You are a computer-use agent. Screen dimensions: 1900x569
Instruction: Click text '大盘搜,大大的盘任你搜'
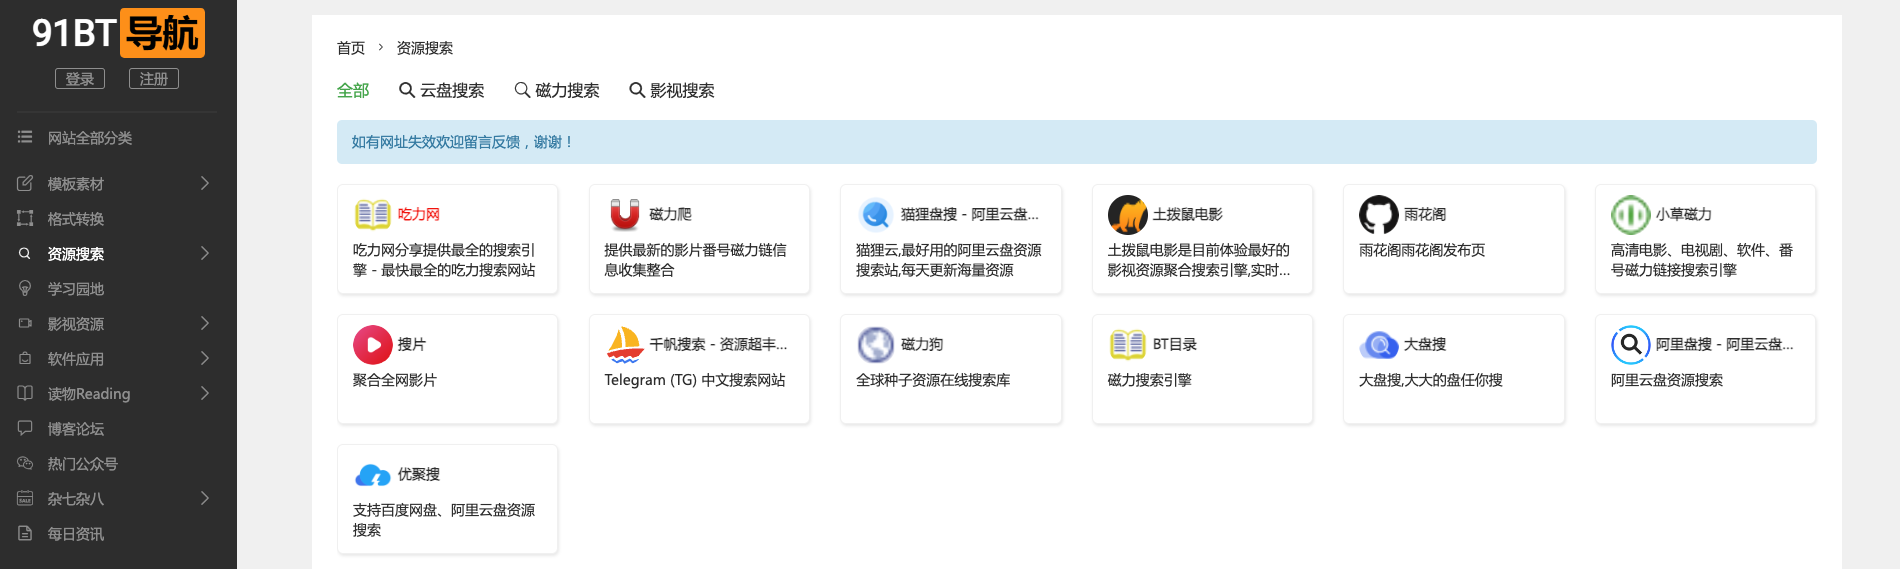pyautogui.click(x=1431, y=380)
